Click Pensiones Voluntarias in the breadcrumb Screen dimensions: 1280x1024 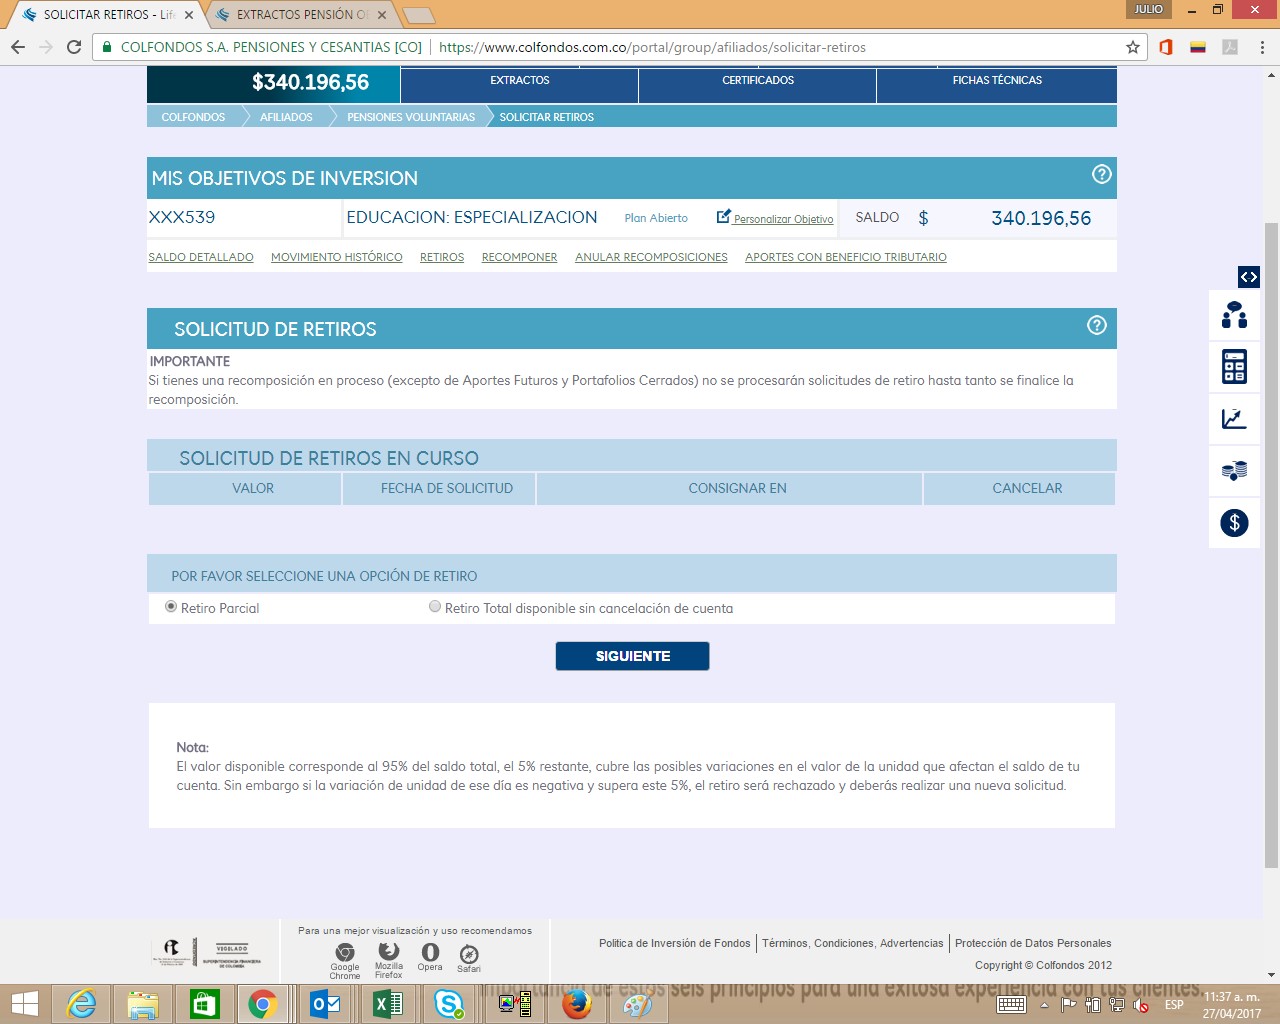click(x=410, y=117)
